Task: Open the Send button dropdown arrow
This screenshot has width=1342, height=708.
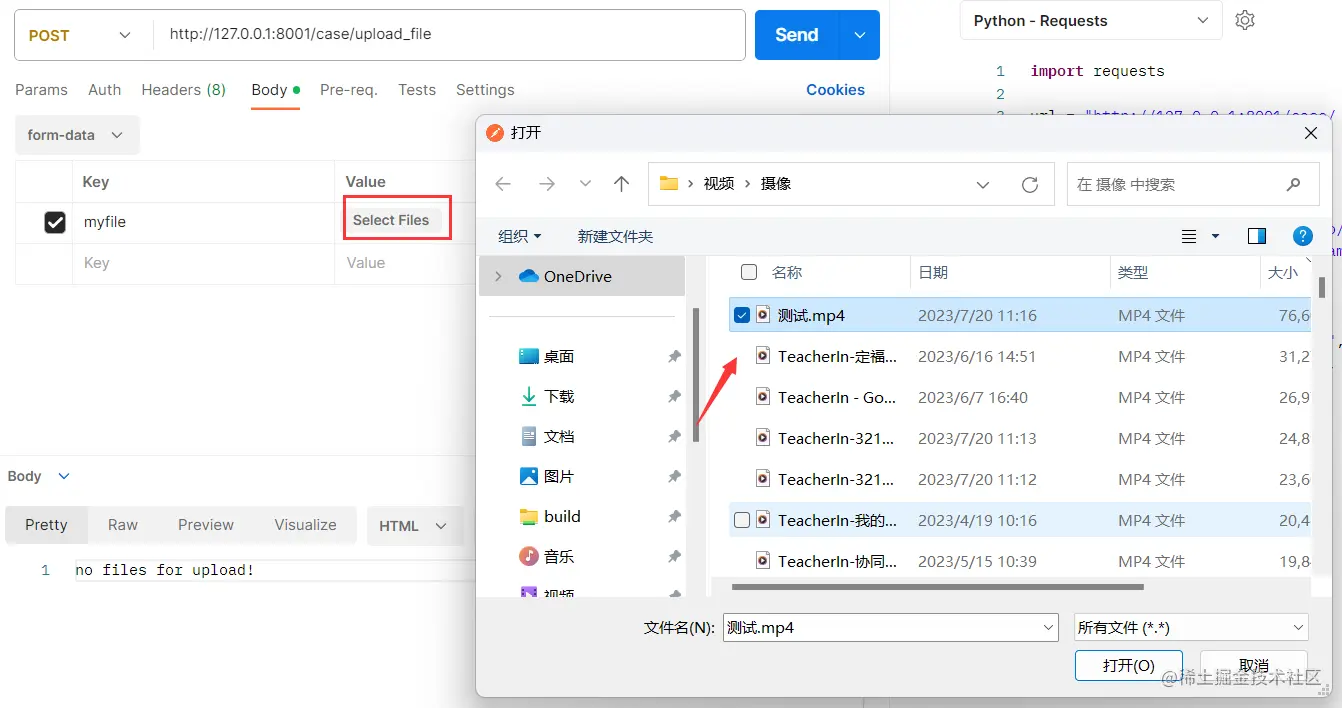Action: [x=860, y=35]
